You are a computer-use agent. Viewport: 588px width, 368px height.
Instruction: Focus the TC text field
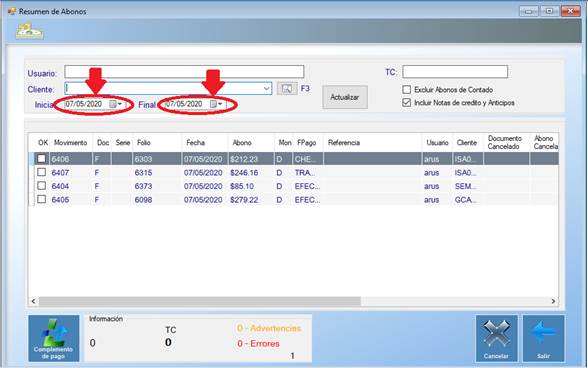click(455, 72)
